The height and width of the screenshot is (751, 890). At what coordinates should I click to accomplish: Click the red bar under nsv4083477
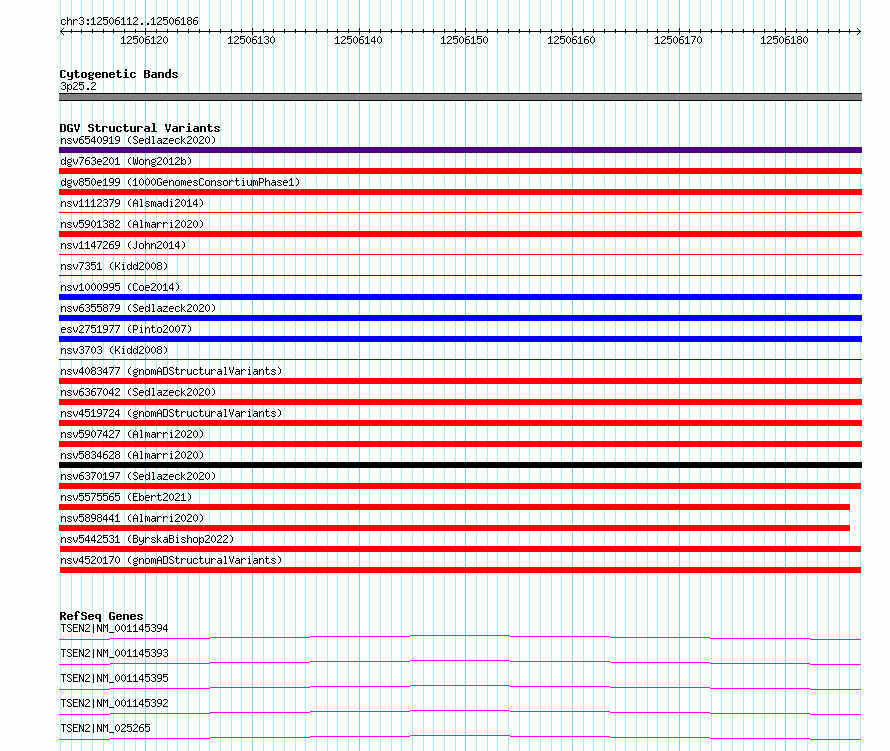(460, 381)
